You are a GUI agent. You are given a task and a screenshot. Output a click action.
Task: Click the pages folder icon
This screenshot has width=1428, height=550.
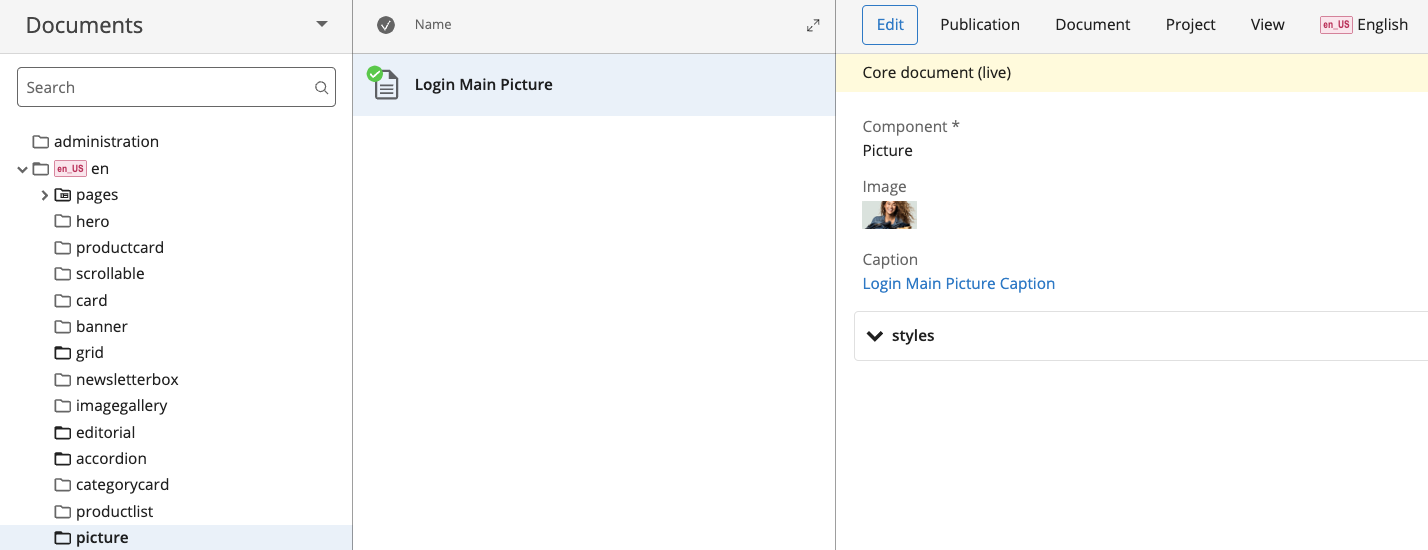pyautogui.click(x=63, y=195)
